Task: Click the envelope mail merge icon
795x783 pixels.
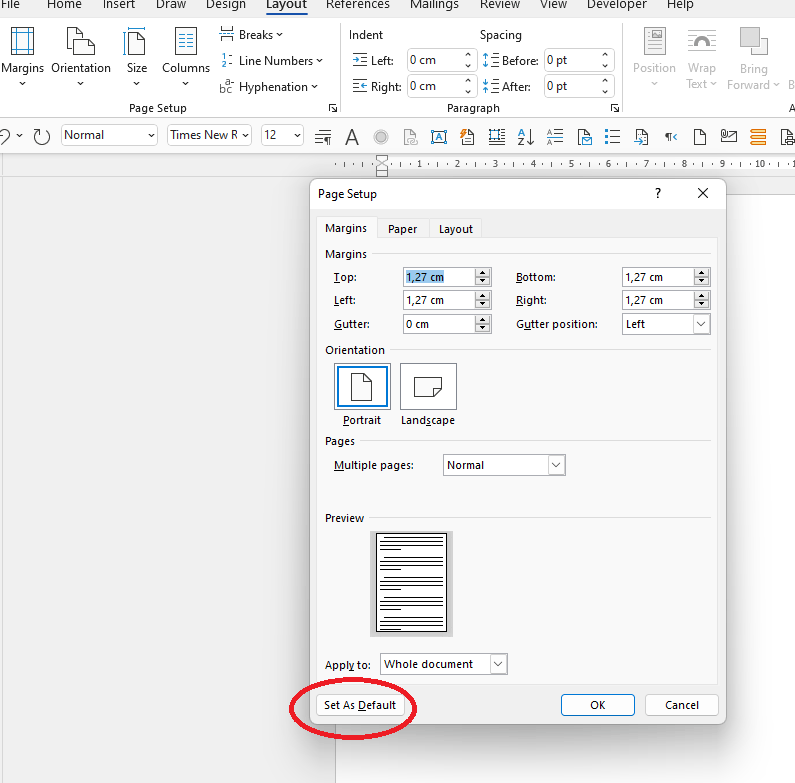Action: click(x=584, y=136)
